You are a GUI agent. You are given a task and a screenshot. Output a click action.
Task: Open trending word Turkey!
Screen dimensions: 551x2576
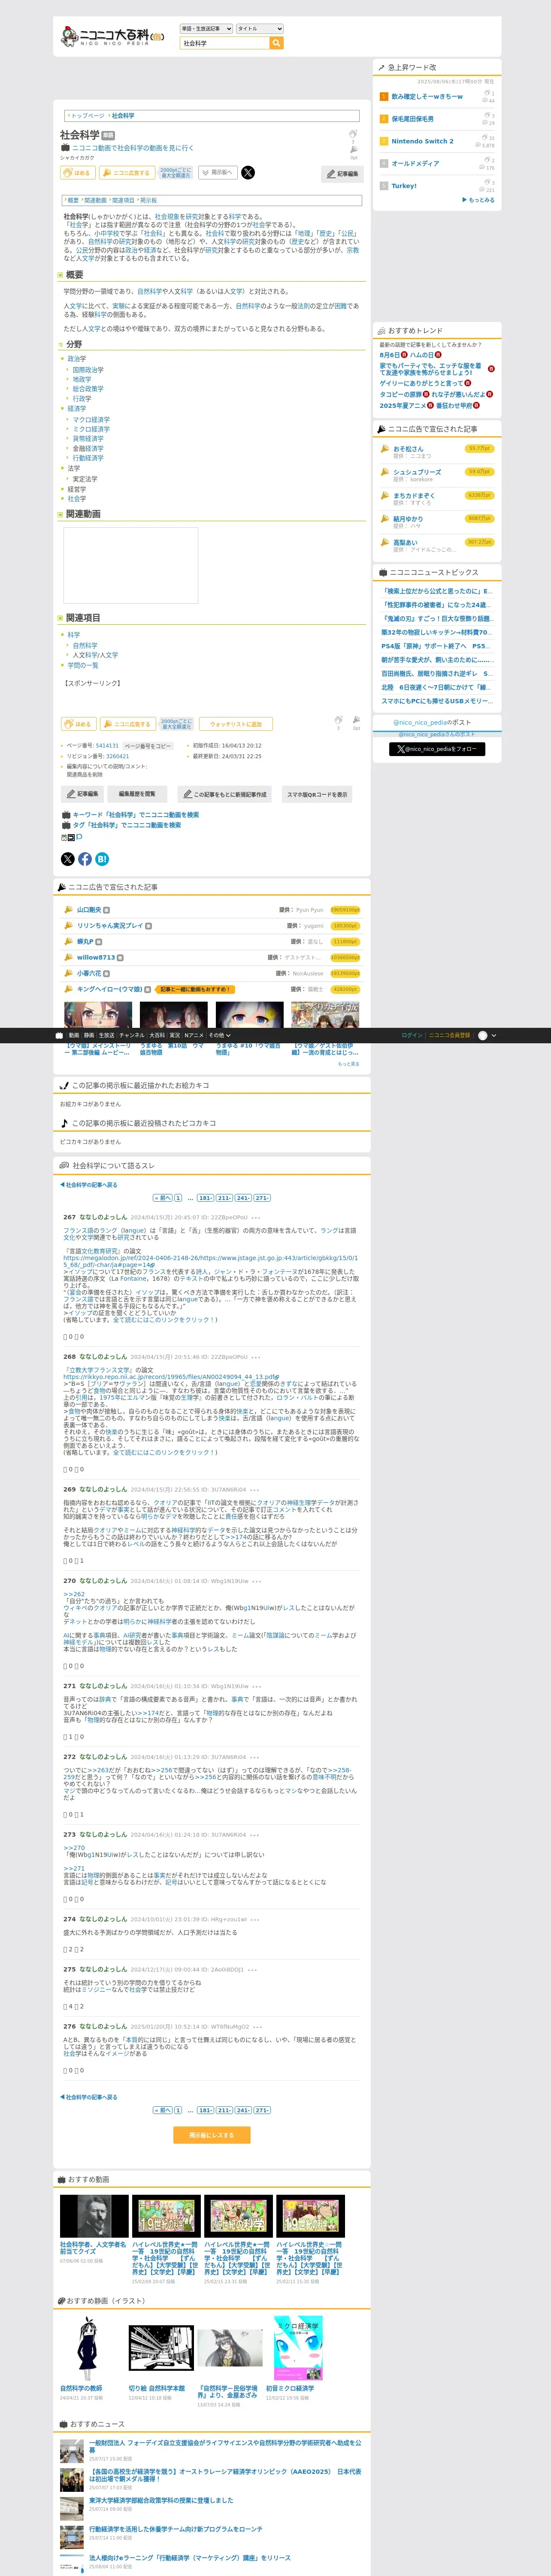[404, 186]
